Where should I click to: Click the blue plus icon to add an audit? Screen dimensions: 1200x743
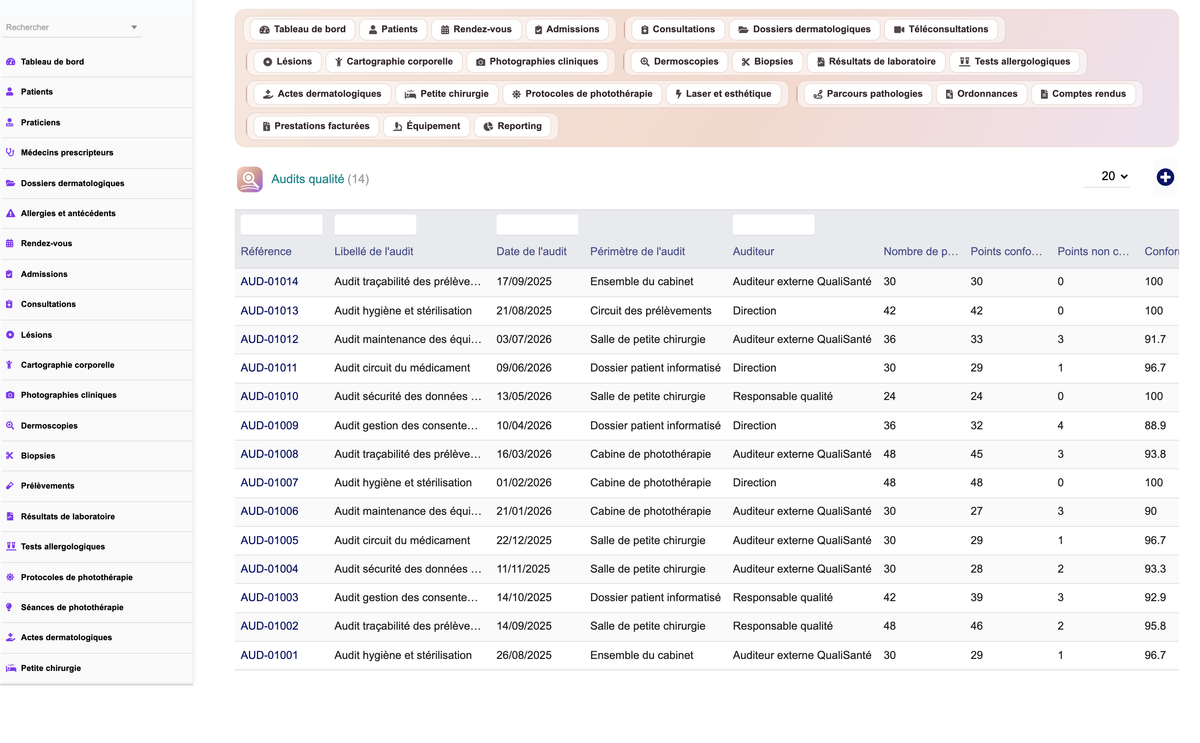pyautogui.click(x=1165, y=177)
